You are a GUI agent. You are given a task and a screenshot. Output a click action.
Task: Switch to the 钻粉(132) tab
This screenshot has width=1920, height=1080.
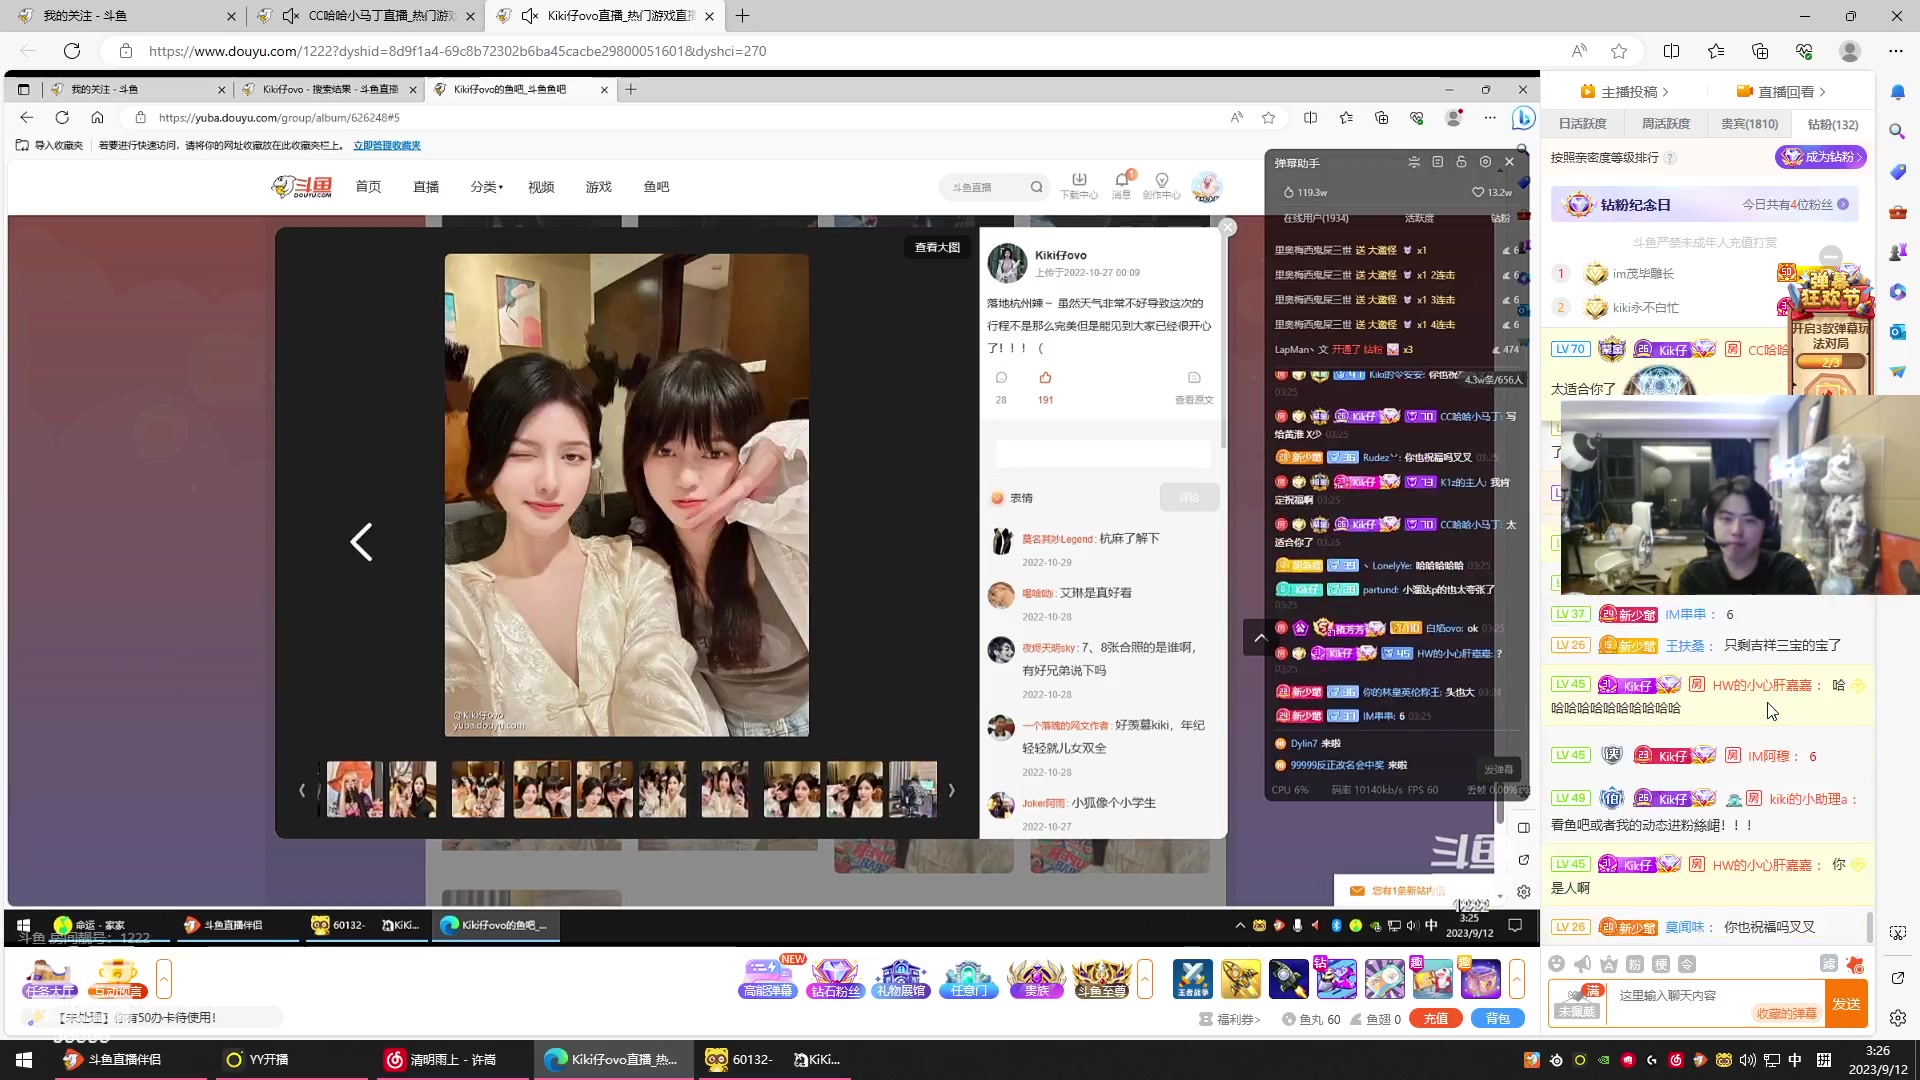point(1832,123)
